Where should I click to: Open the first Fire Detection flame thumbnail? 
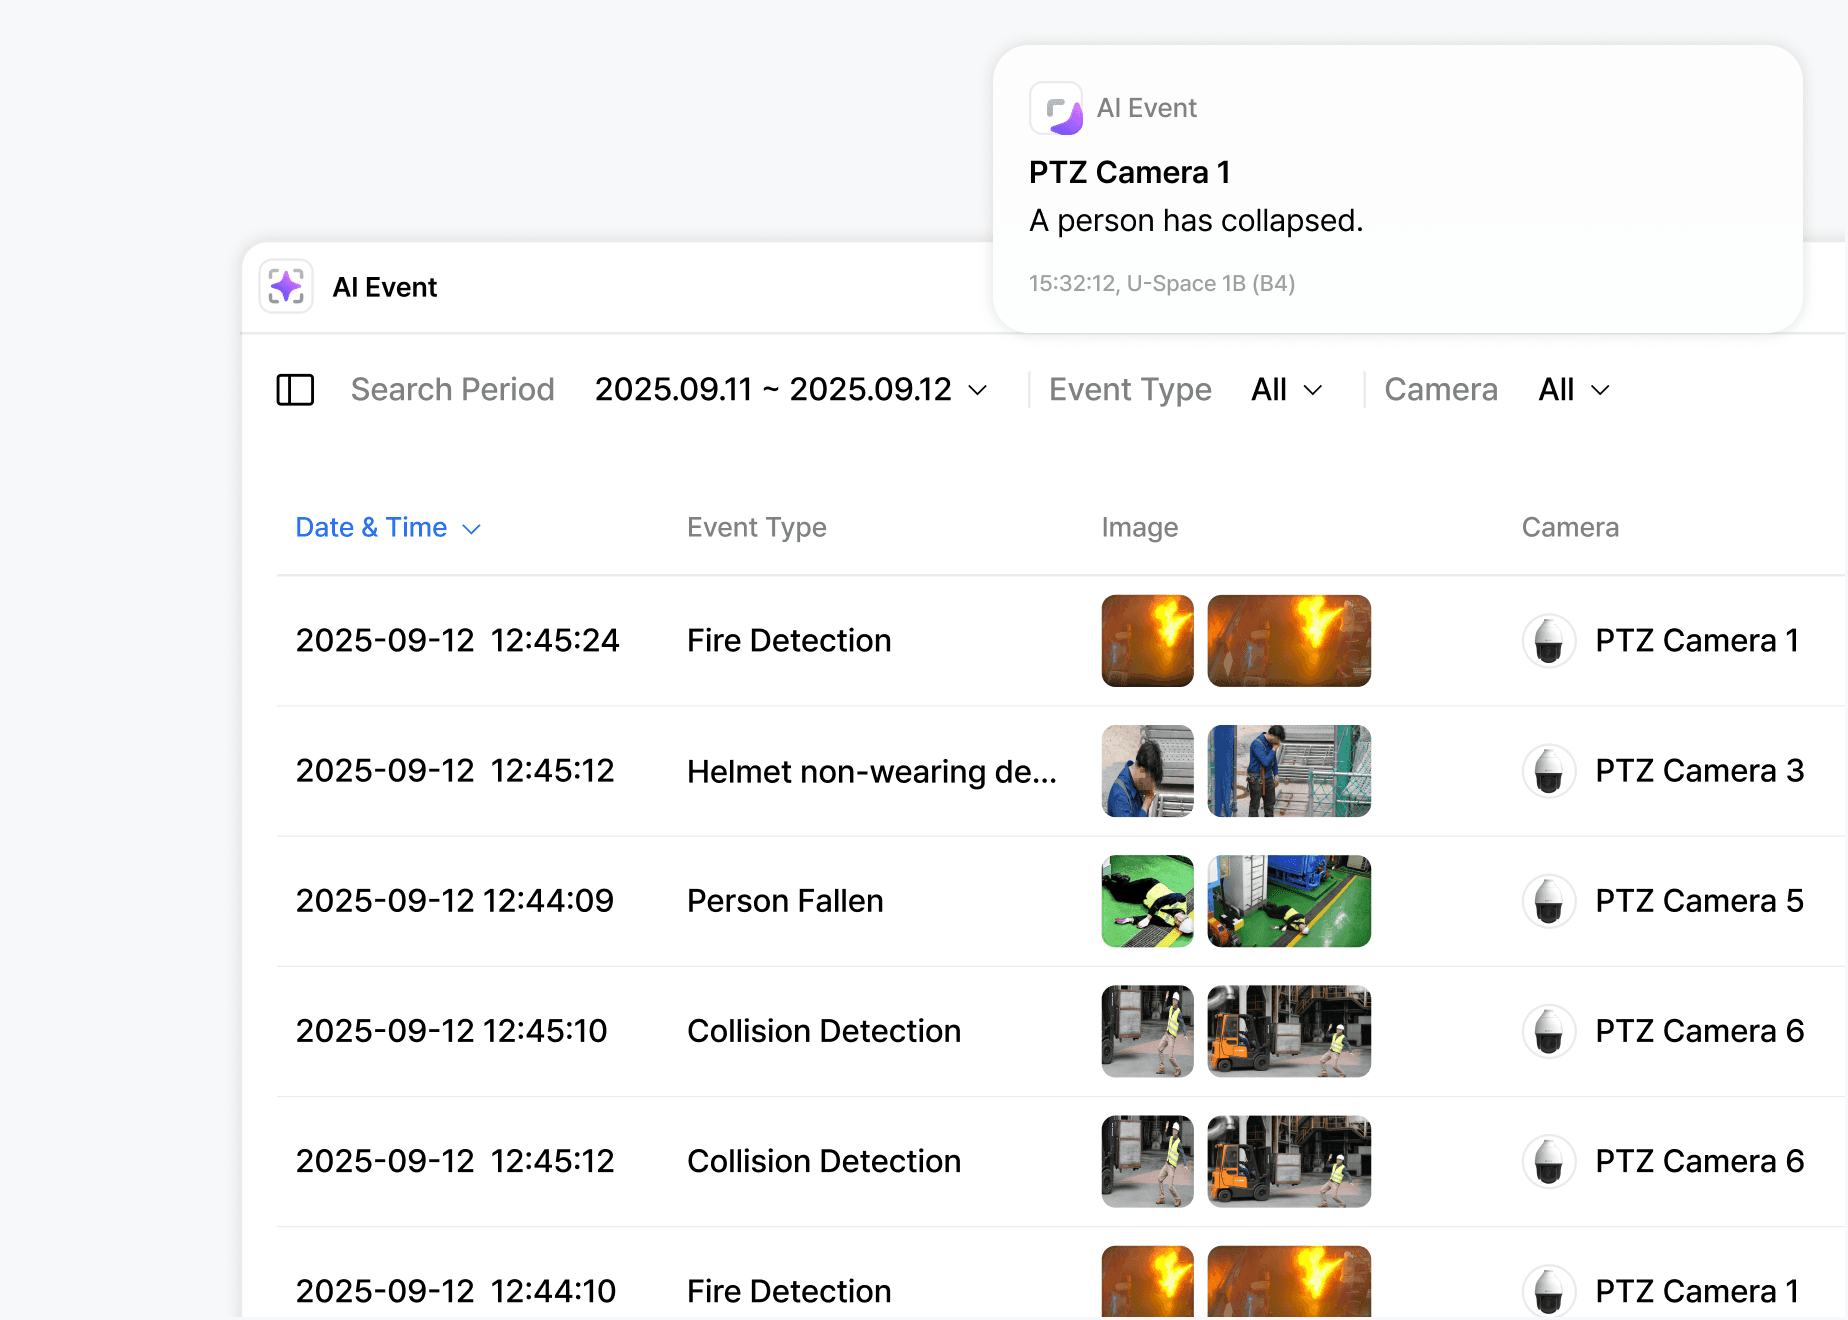[1147, 641]
